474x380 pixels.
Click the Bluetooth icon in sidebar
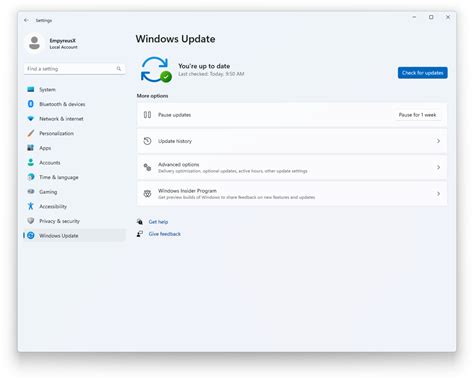click(x=31, y=104)
